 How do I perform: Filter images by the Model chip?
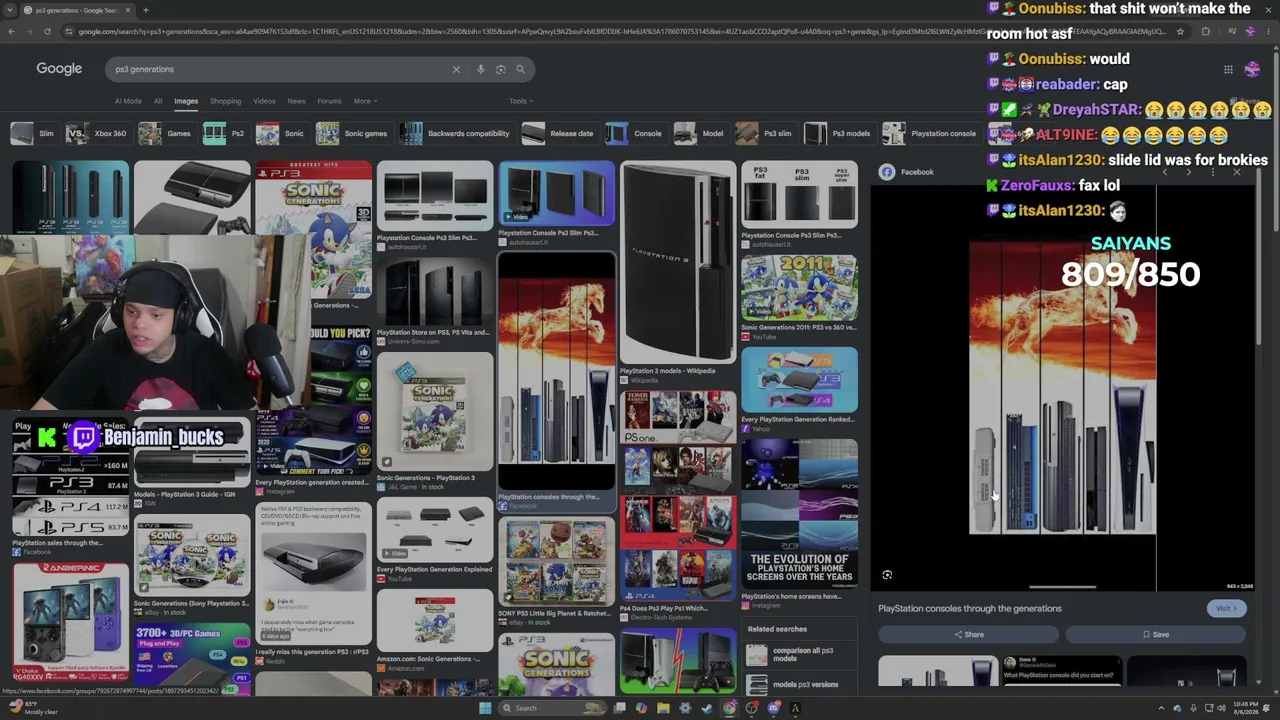pyautogui.click(x=700, y=133)
